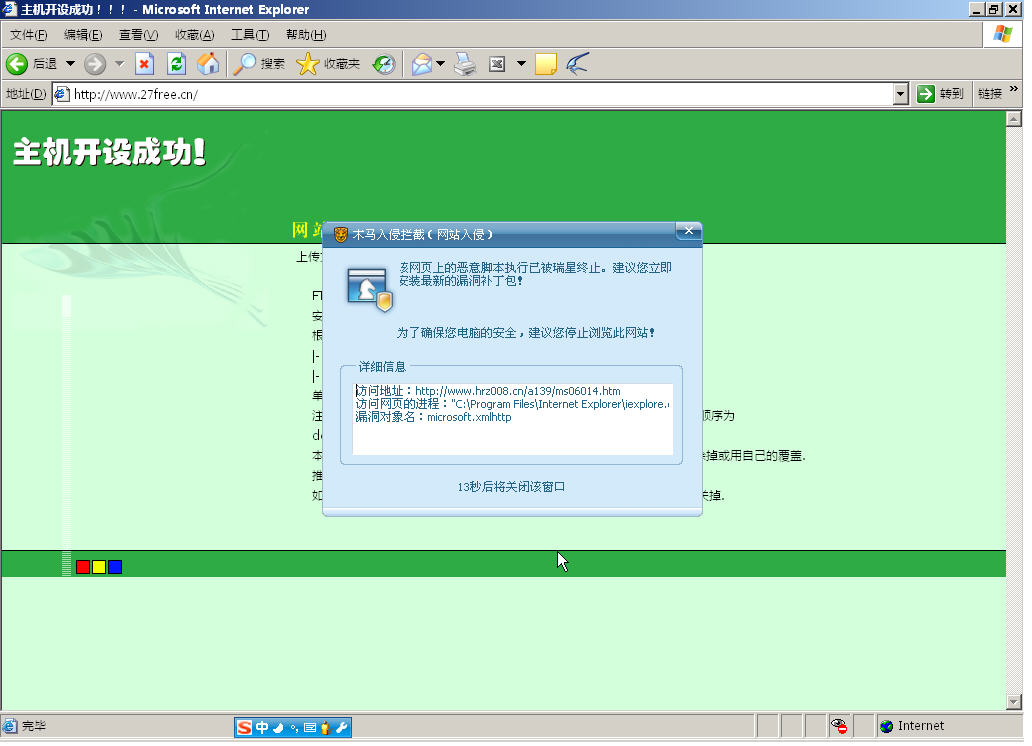This screenshot has height=746, width=1032.
Task: Expand the Forward button history dropdown
Action: pos(119,64)
